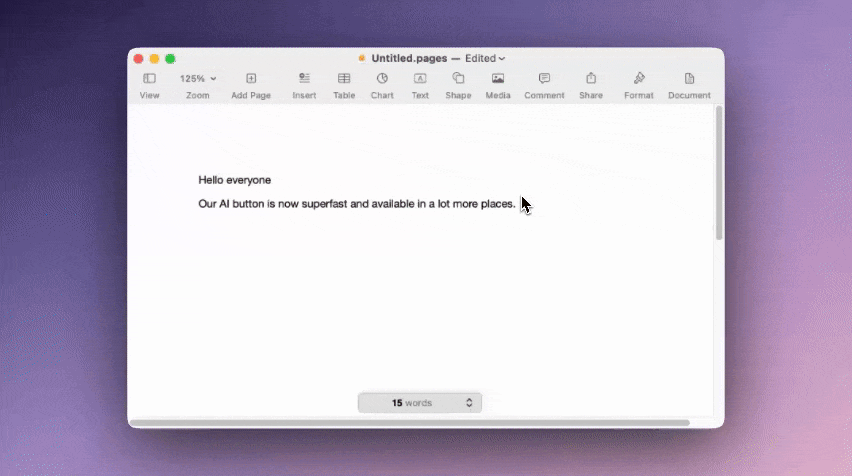
Task: Open the 15 words counter popup
Action: click(419, 403)
